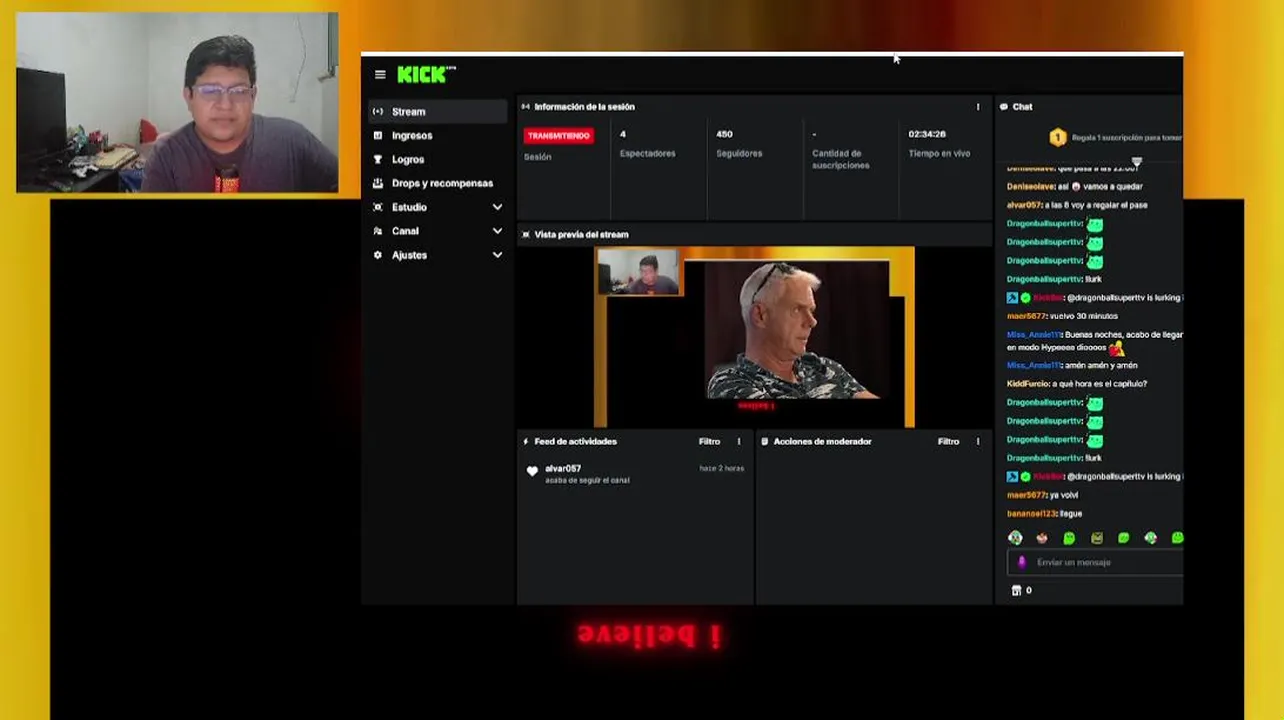Click the TRANSMITIENDO status badge

coord(558,136)
